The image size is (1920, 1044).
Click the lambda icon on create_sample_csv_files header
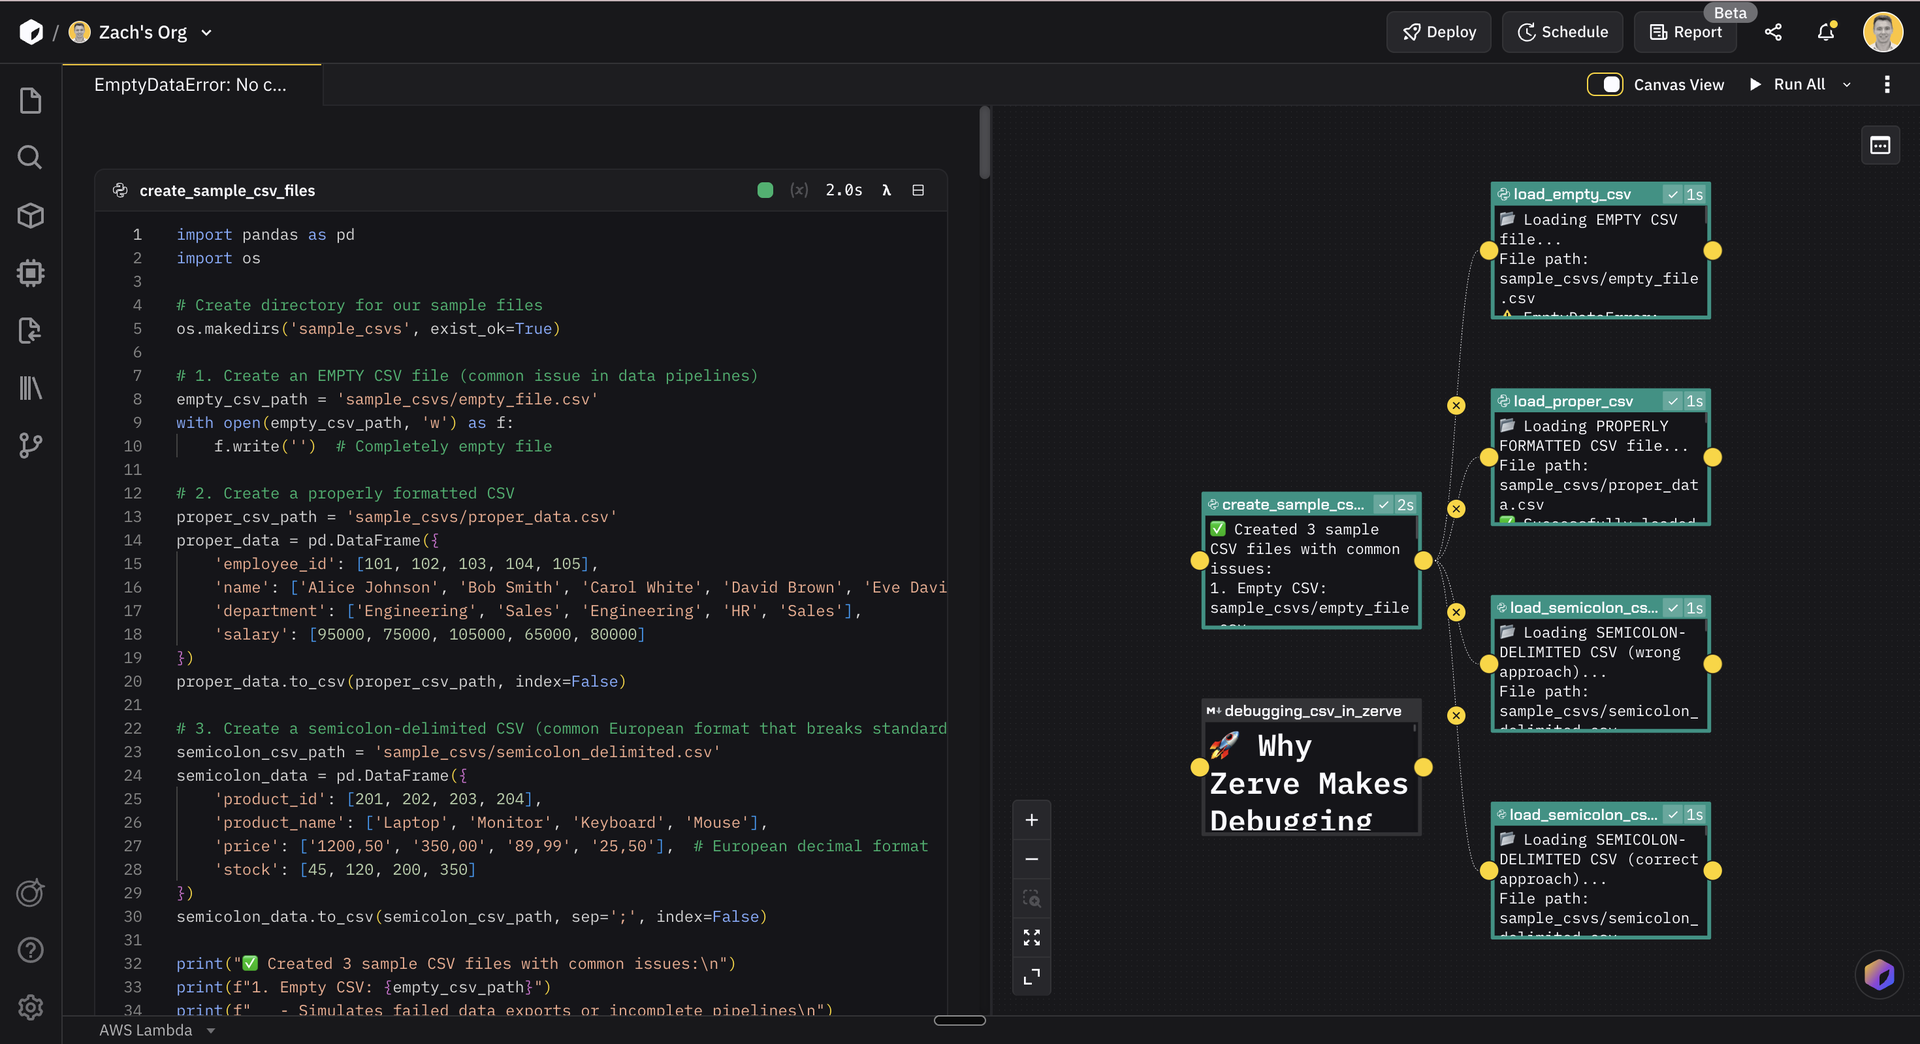click(x=887, y=190)
